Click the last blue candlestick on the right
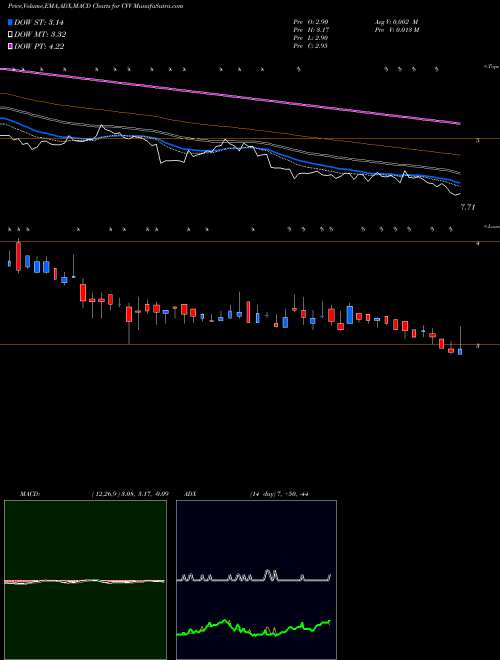The image size is (500, 660). click(x=460, y=351)
